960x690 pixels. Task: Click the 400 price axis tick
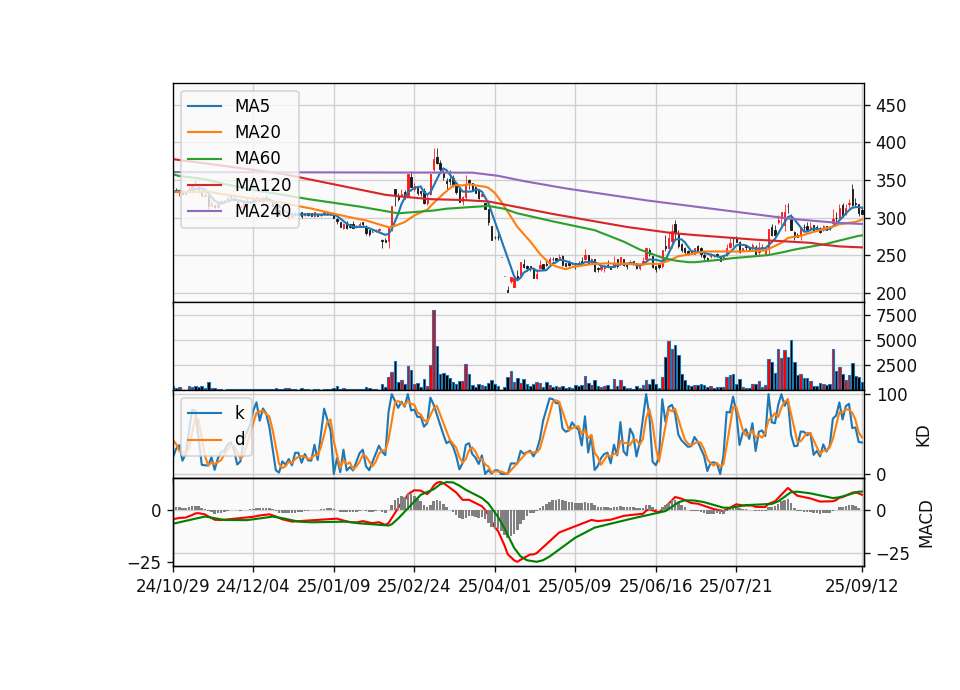[x=891, y=143]
